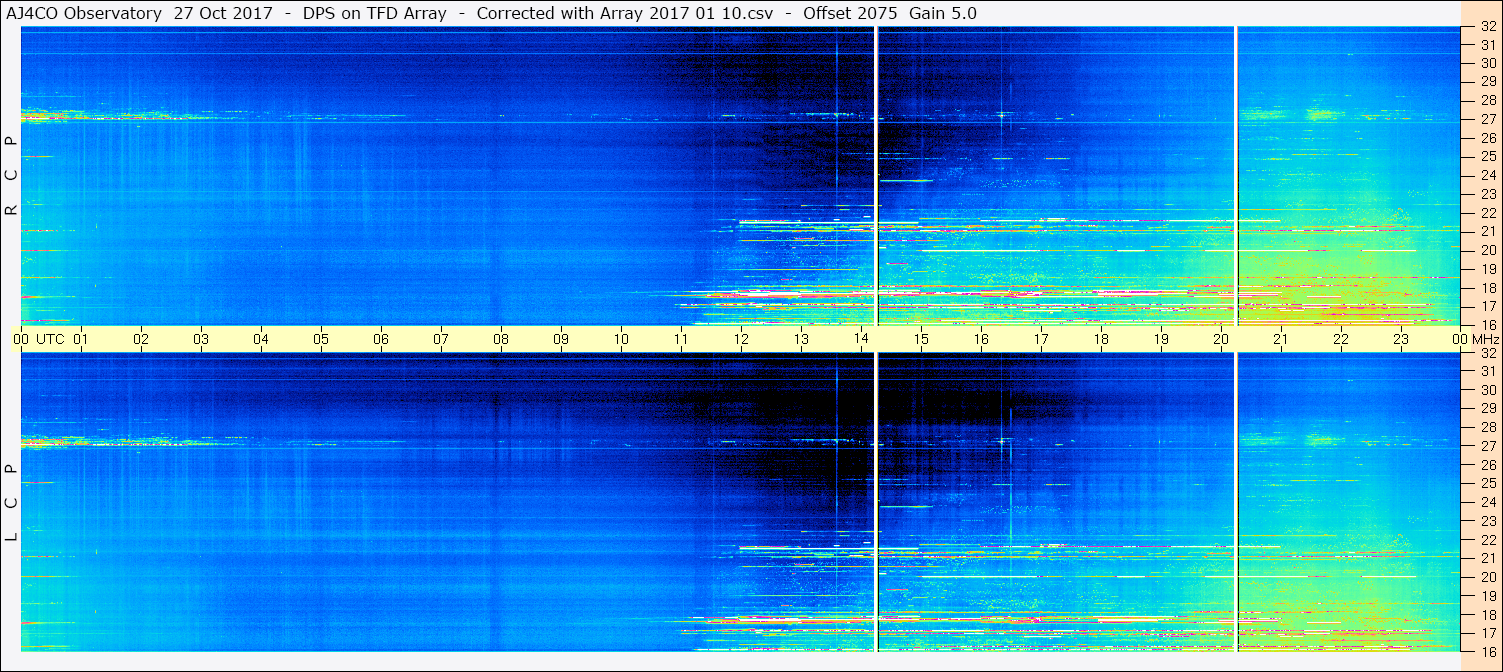1503x672 pixels.
Task: Click the 12 hour mark on time axis
Action: pos(741,339)
